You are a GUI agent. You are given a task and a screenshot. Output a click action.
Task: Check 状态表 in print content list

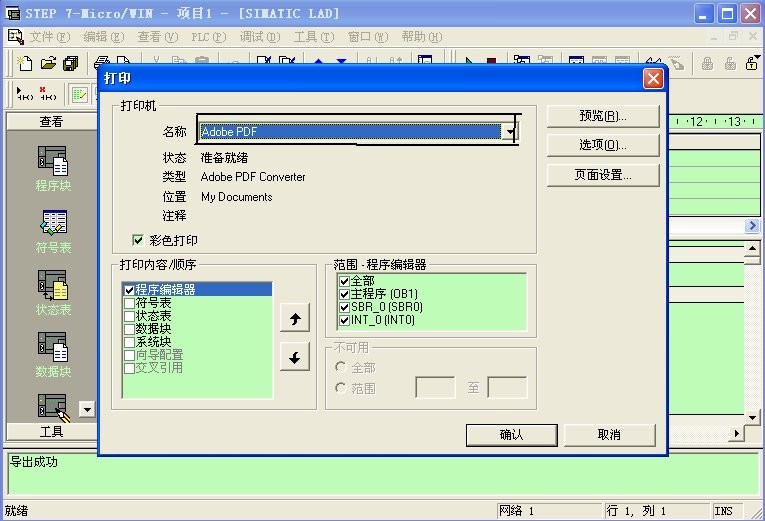click(129, 316)
